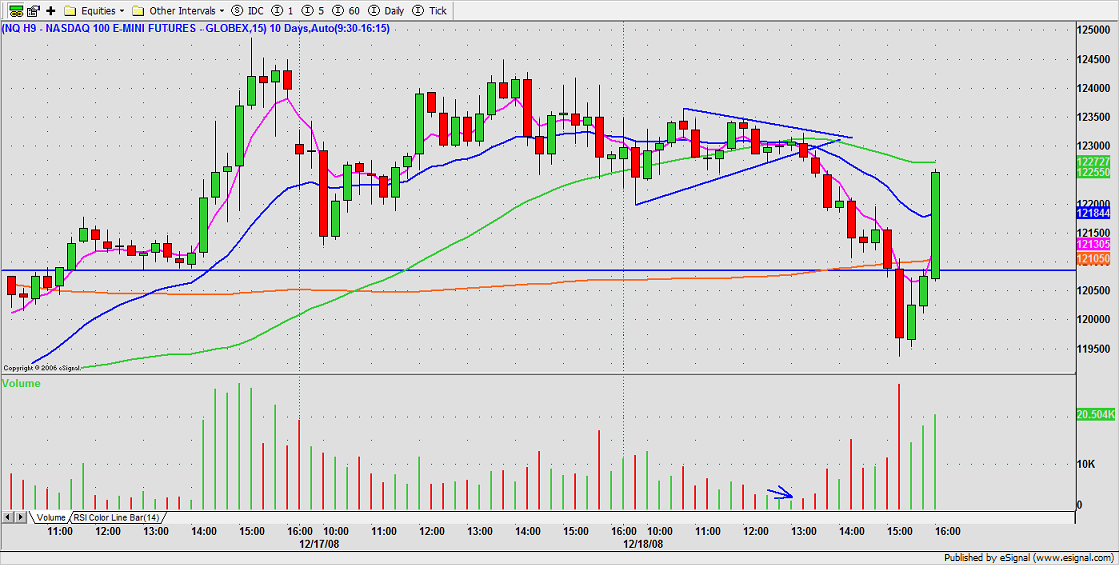Click the 122550 green price label
Image resolution: width=1119 pixels, height=565 pixels.
point(1092,173)
